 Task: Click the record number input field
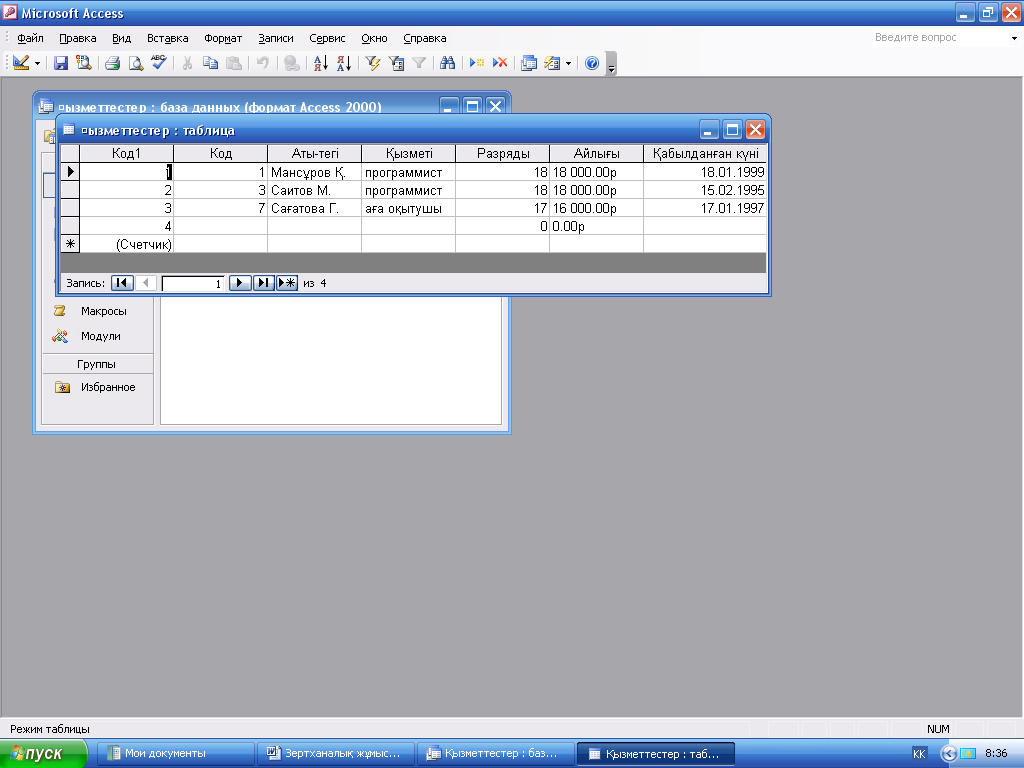pos(193,283)
